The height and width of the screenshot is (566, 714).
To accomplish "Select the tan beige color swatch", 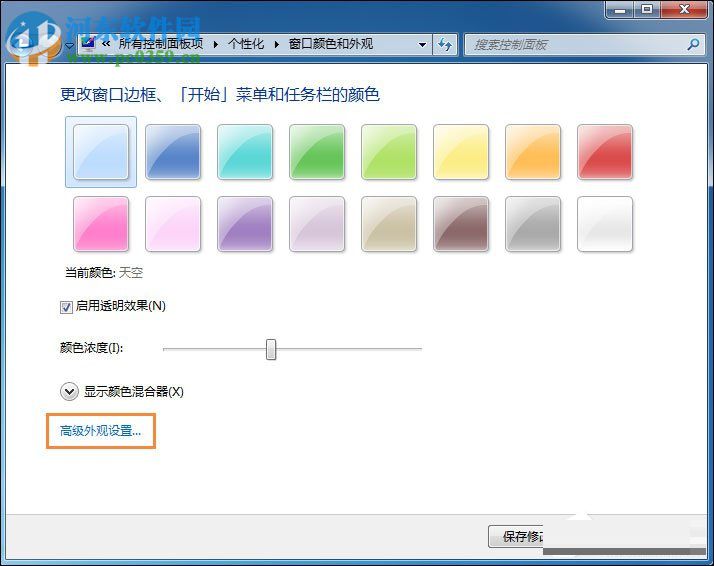I will [x=389, y=224].
